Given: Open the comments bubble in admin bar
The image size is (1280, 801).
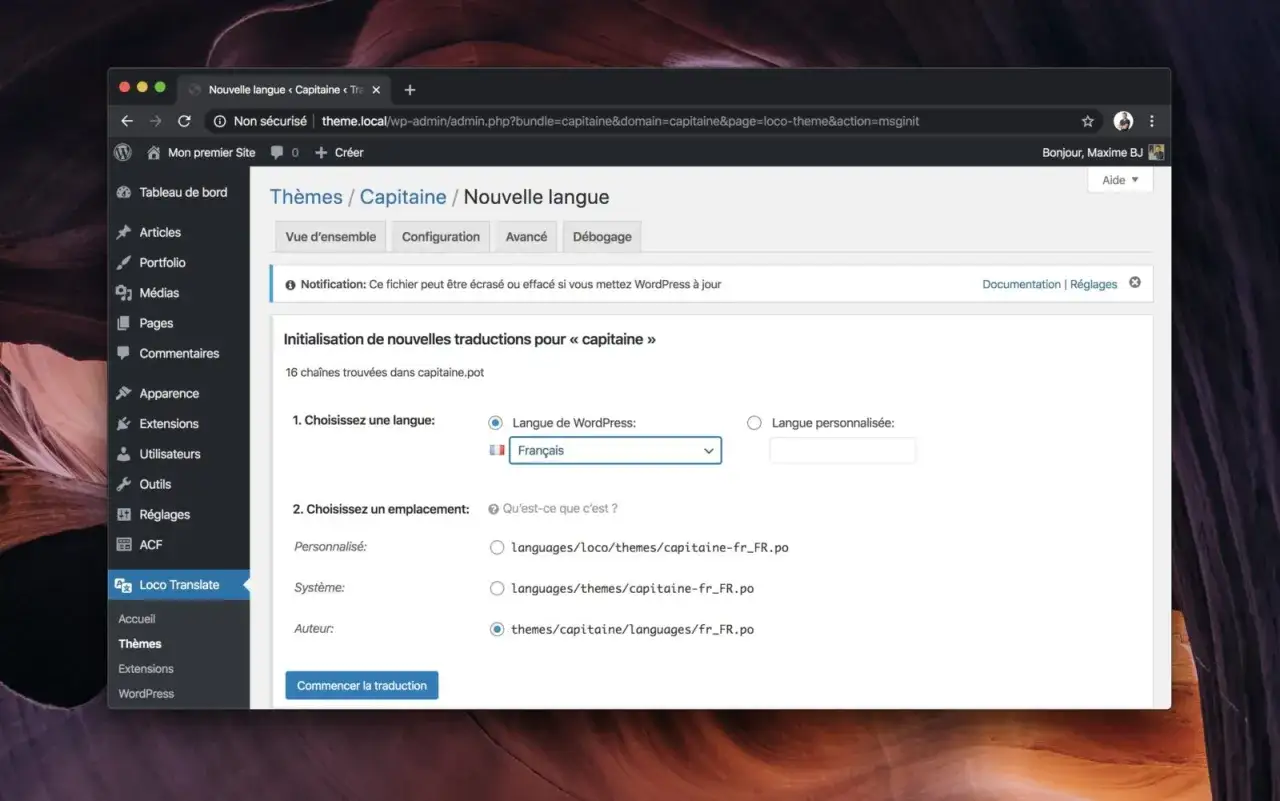Looking at the screenshot, I should pyautogui.click(x=277, y=153).
